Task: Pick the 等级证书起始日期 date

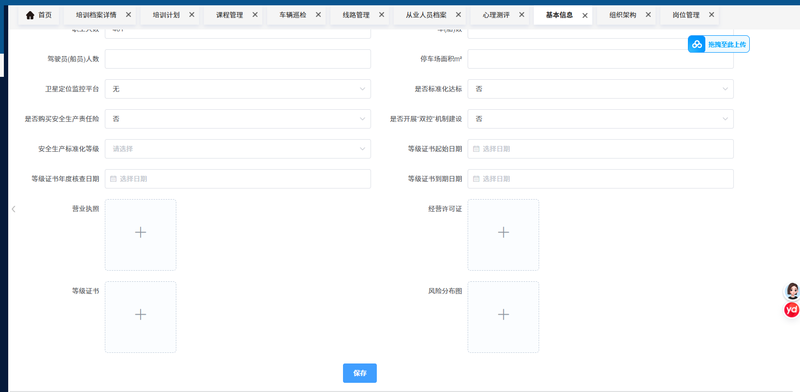Action: point(601,149)
